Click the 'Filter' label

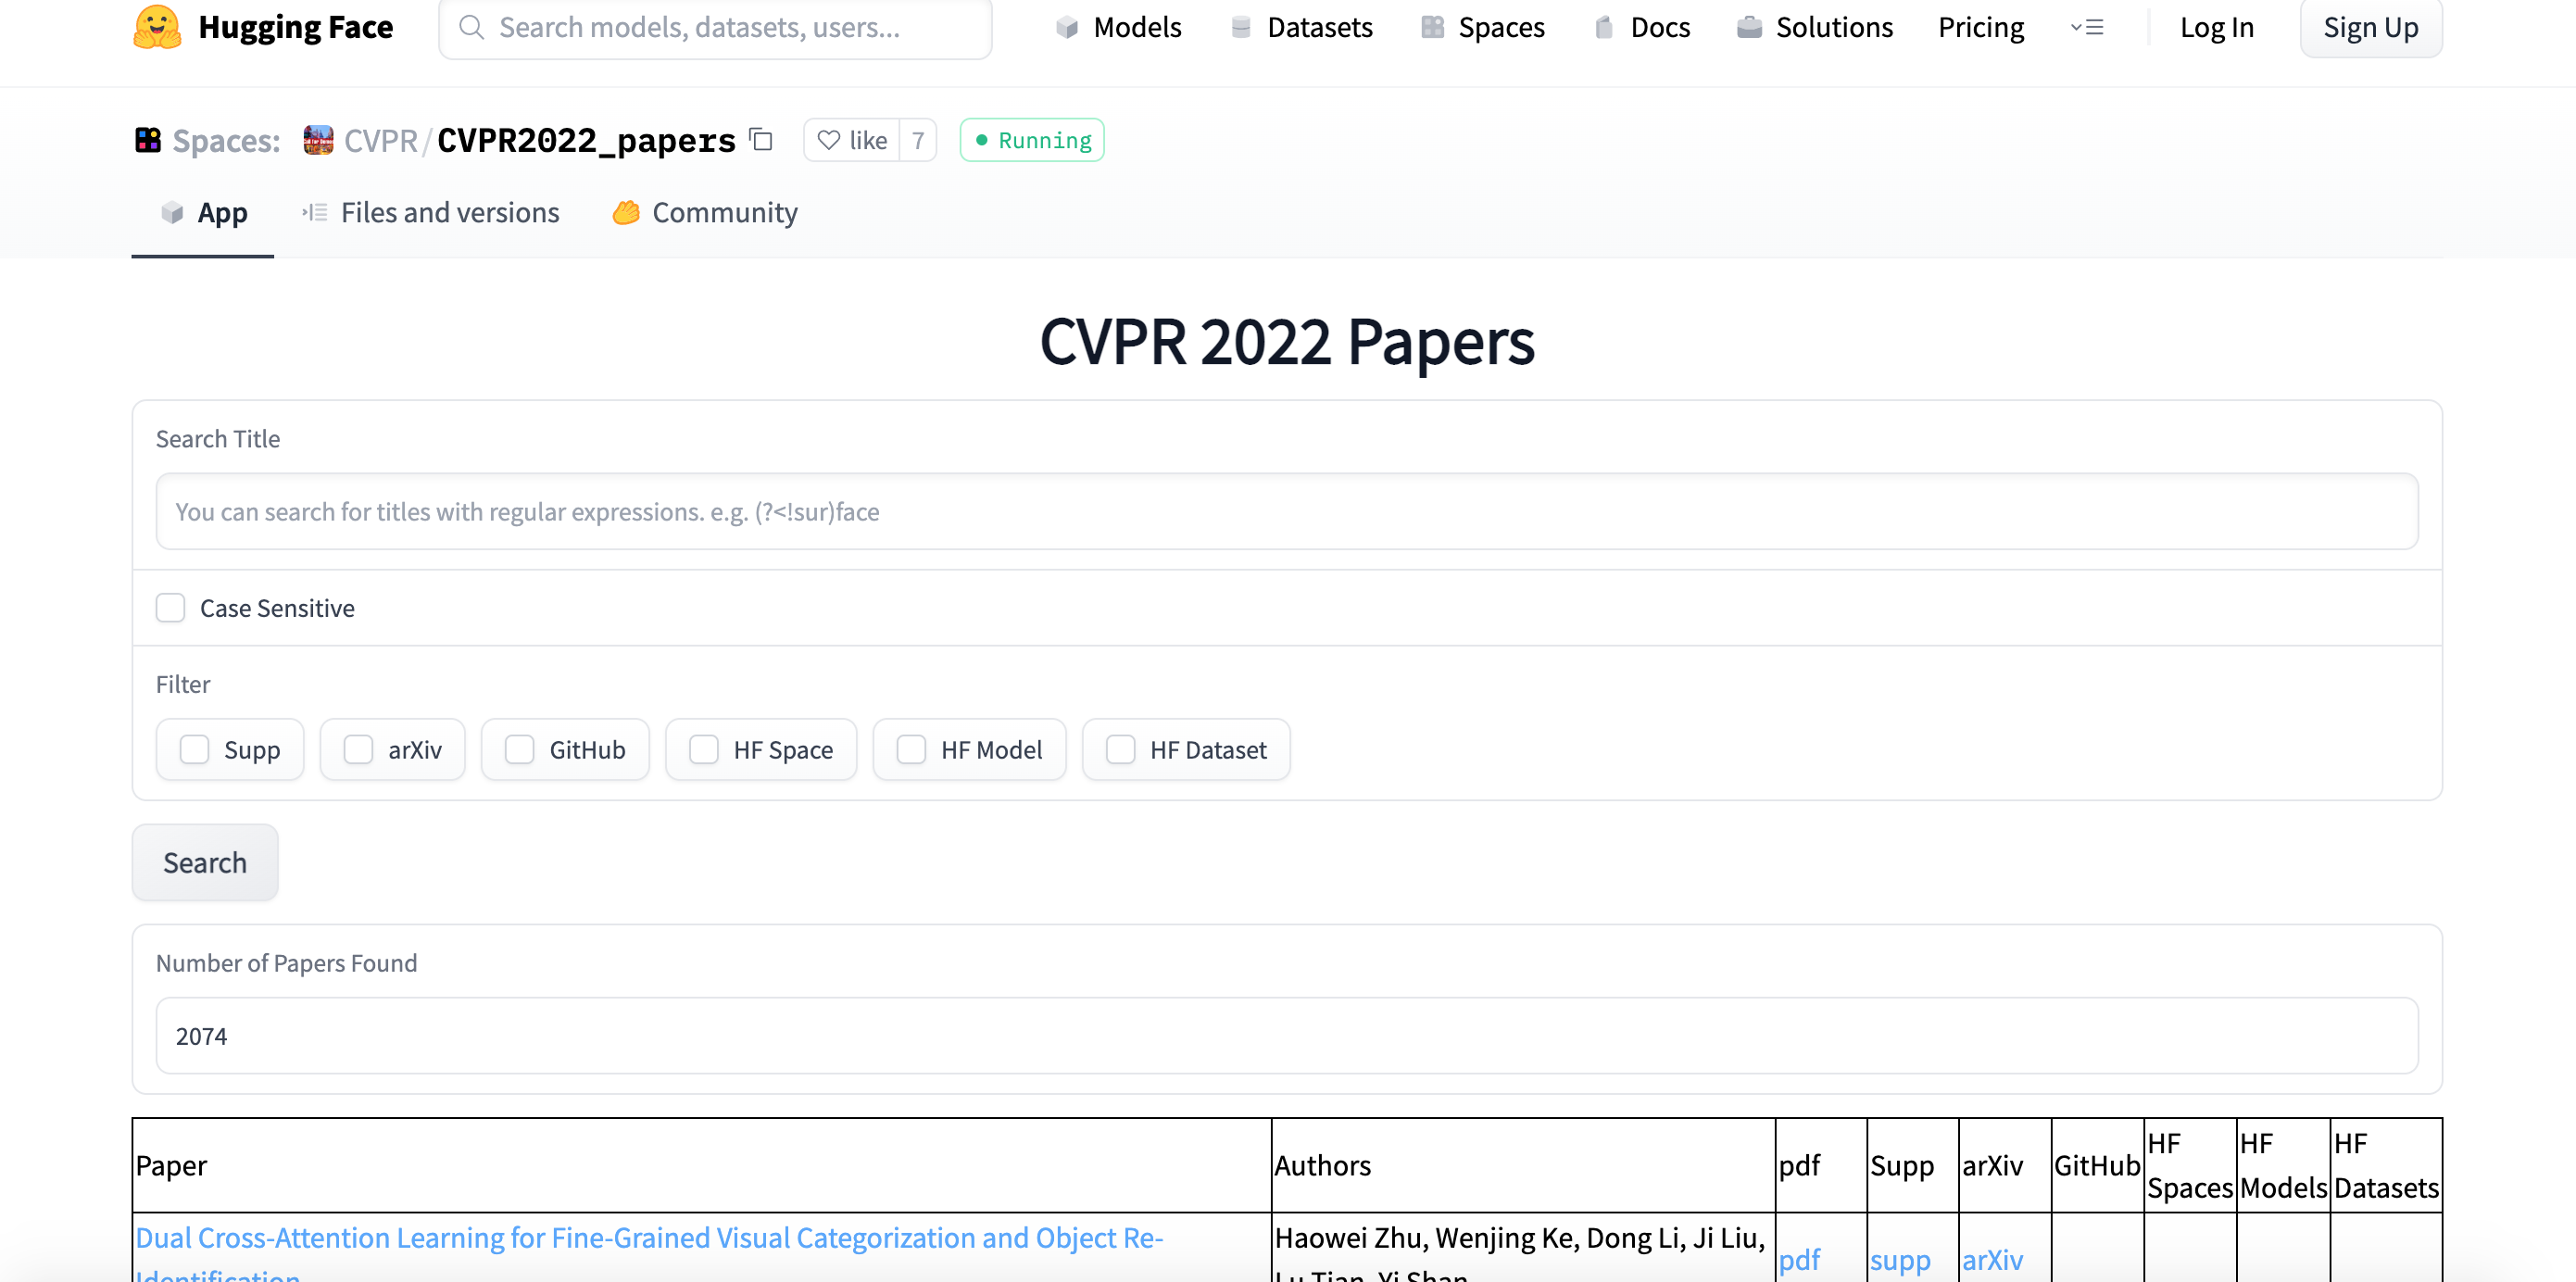(x=183, y=684)
